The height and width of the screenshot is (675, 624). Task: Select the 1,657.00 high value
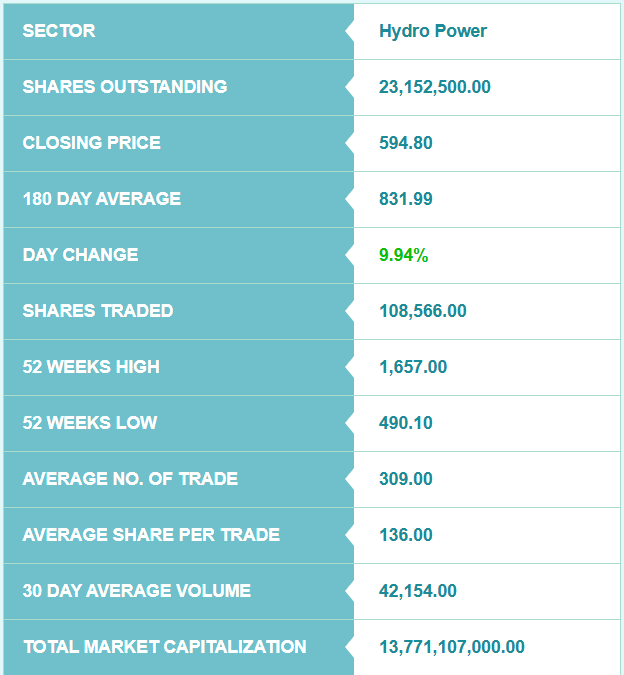pyautogui.click(x=413, y=367)
